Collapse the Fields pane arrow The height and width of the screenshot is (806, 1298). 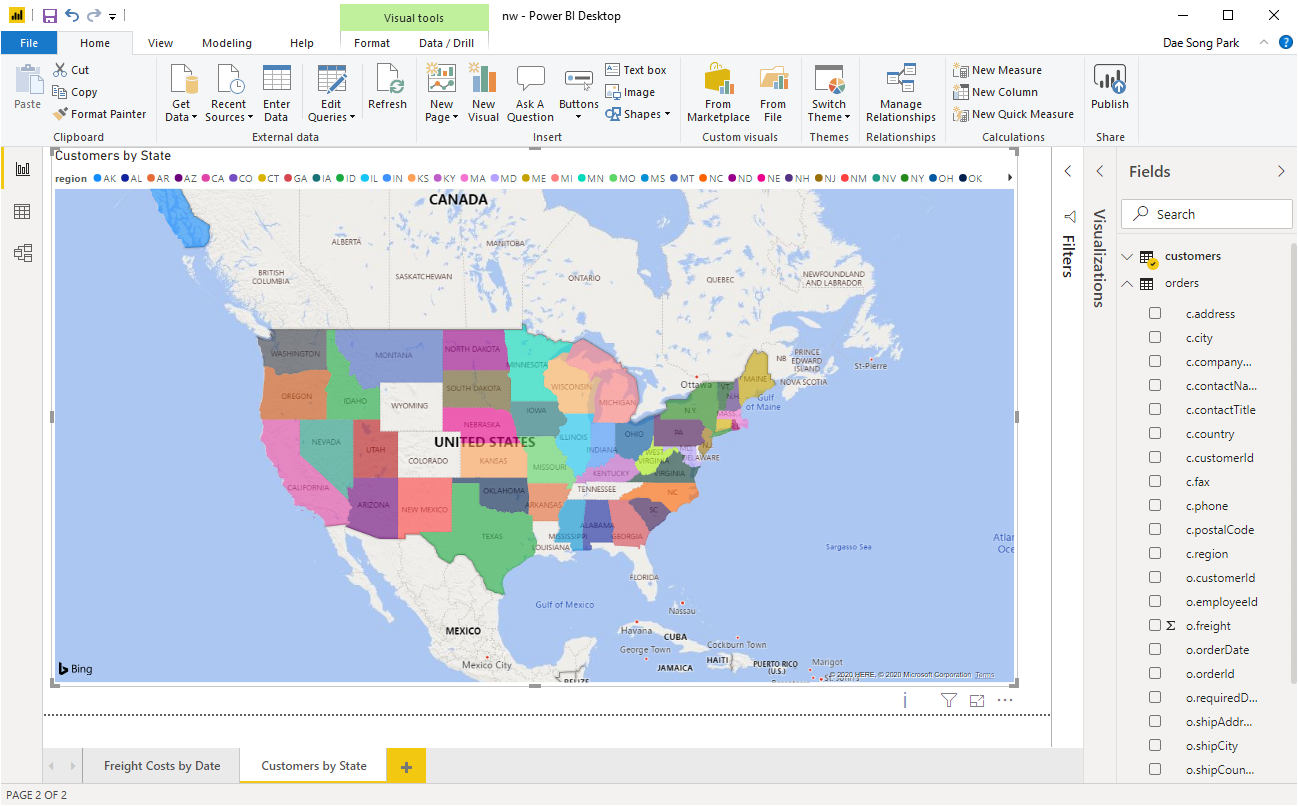1281,171
